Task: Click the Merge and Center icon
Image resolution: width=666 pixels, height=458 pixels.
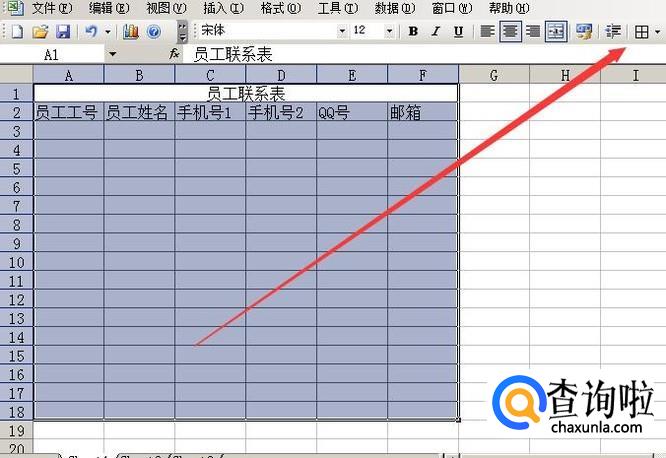Action: pyautogui.click(x=555, y=31)
